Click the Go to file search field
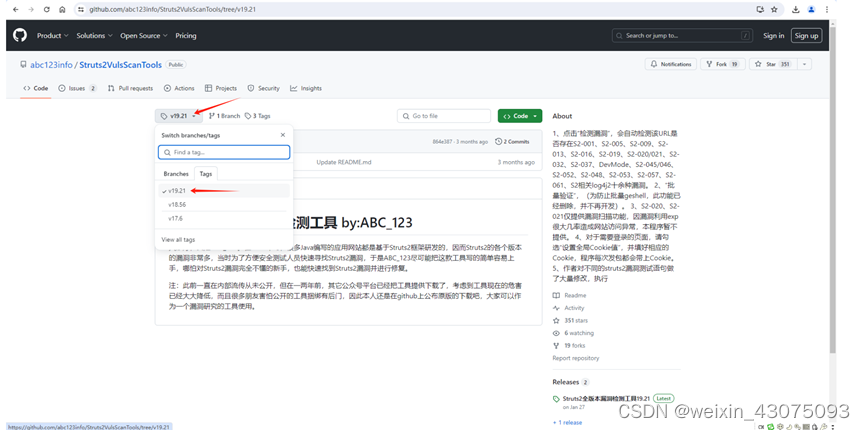 coord(444,116)
